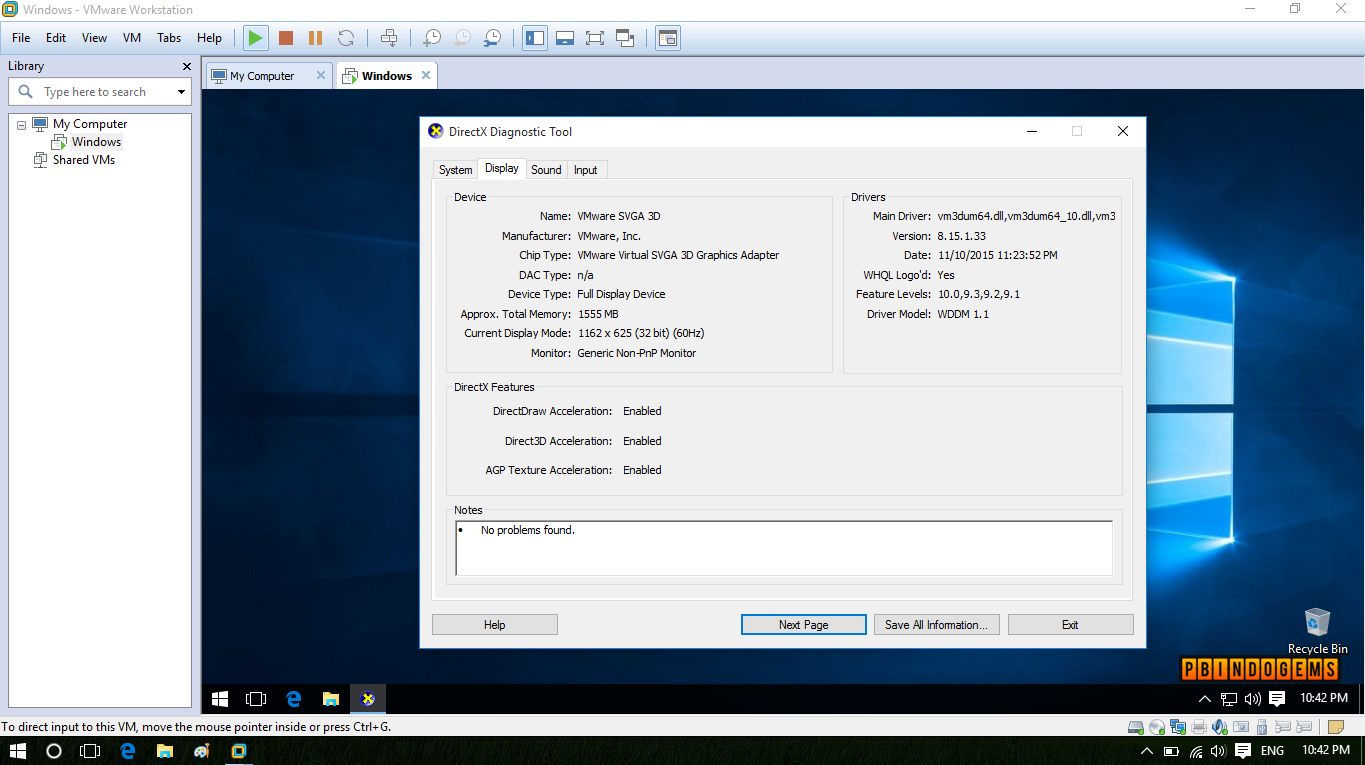
Task: Enter full screen mode from the toolbar
Action: coord(595,38)
